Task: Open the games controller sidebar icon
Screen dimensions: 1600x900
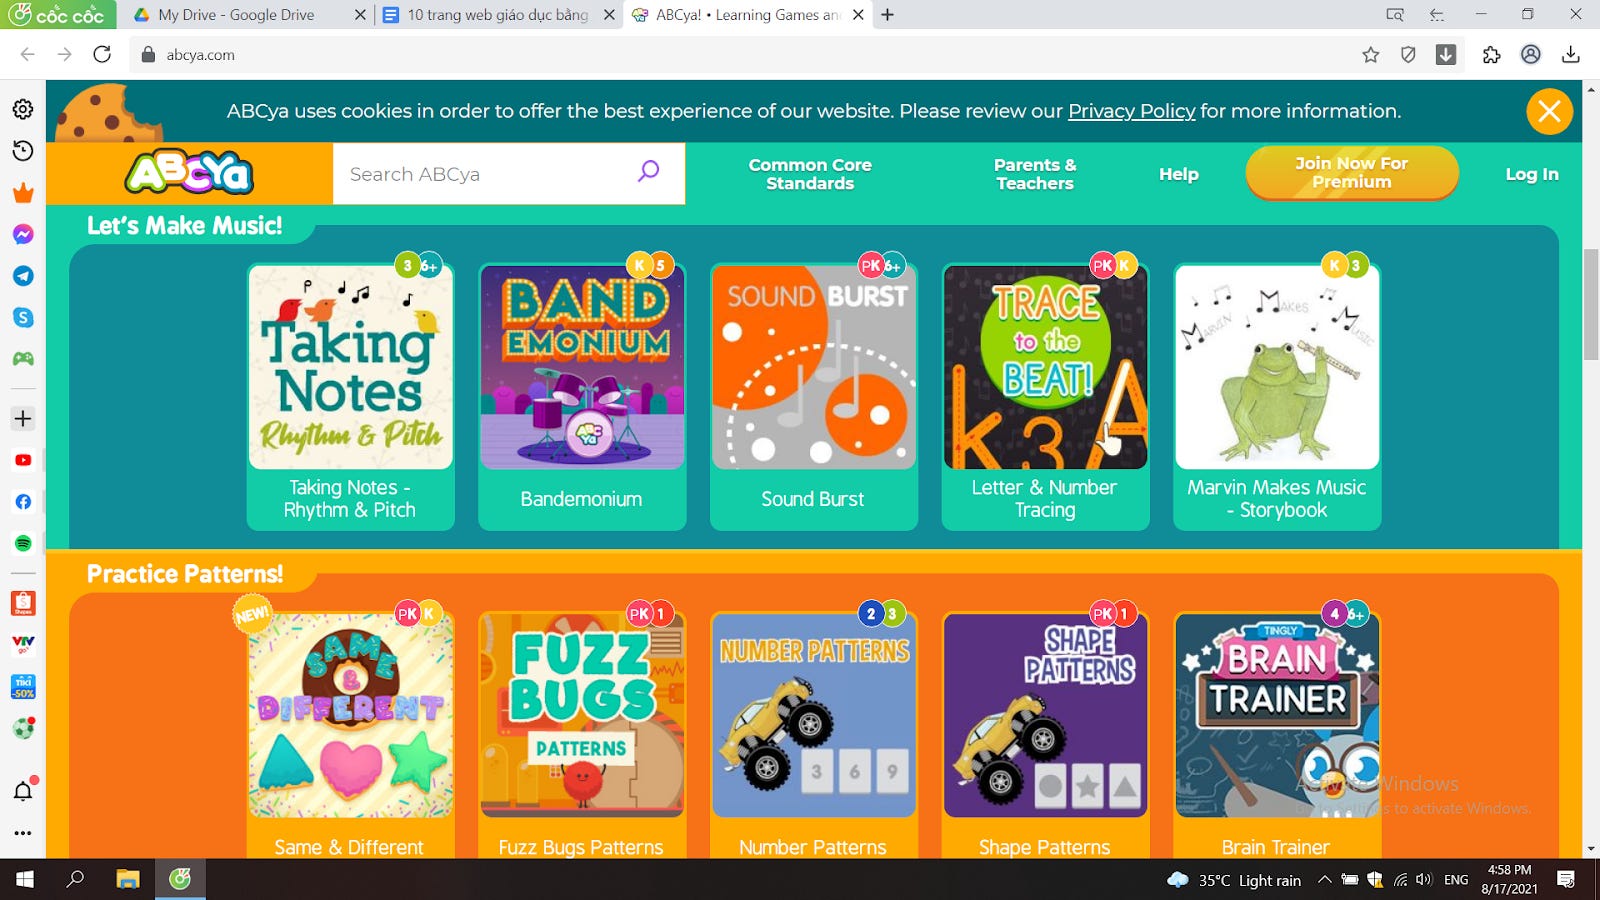Action: 23,359
